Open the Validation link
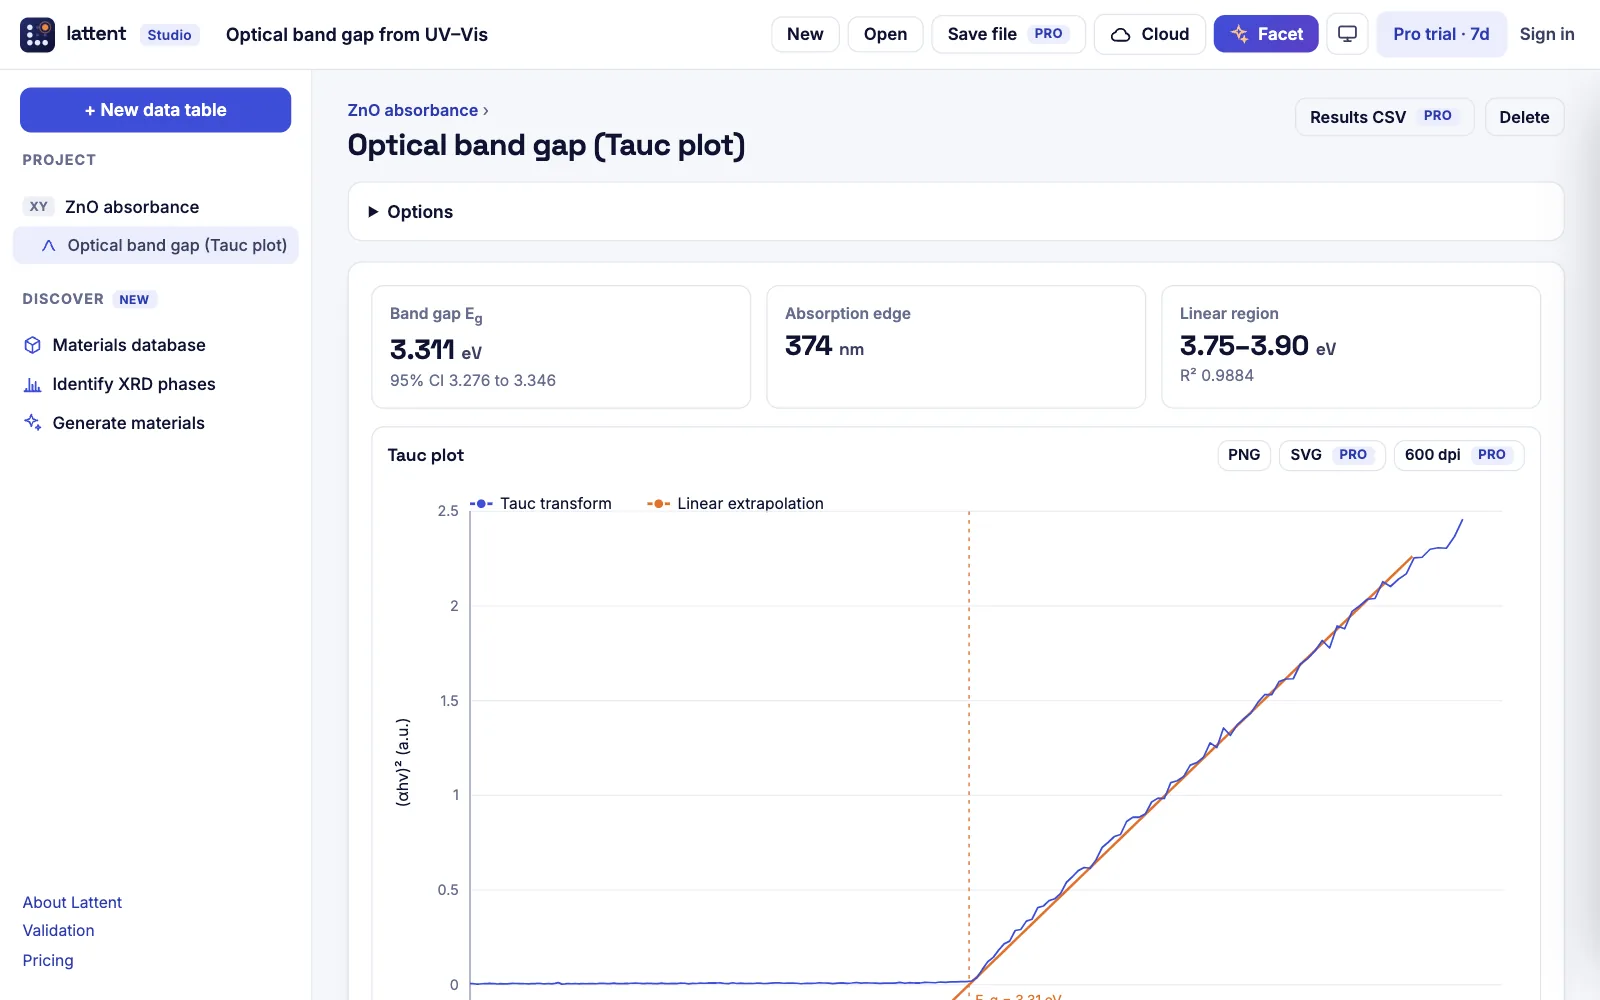This screenshot has width=1600, height=1000. (x=59, y=931)
